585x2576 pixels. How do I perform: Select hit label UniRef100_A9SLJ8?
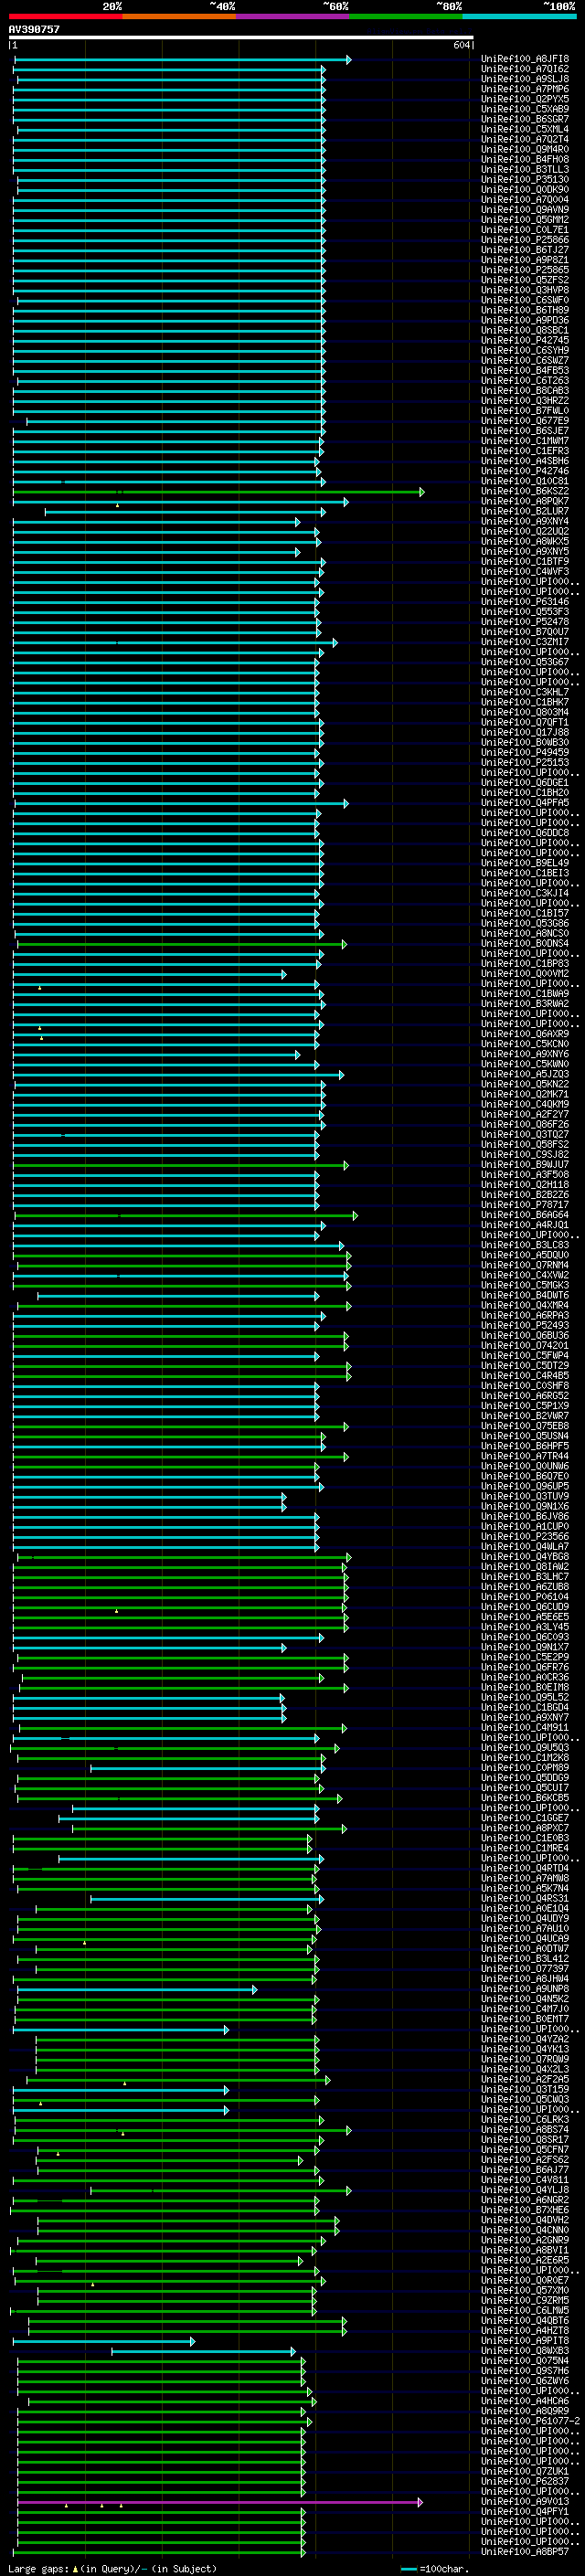(525, 79)
